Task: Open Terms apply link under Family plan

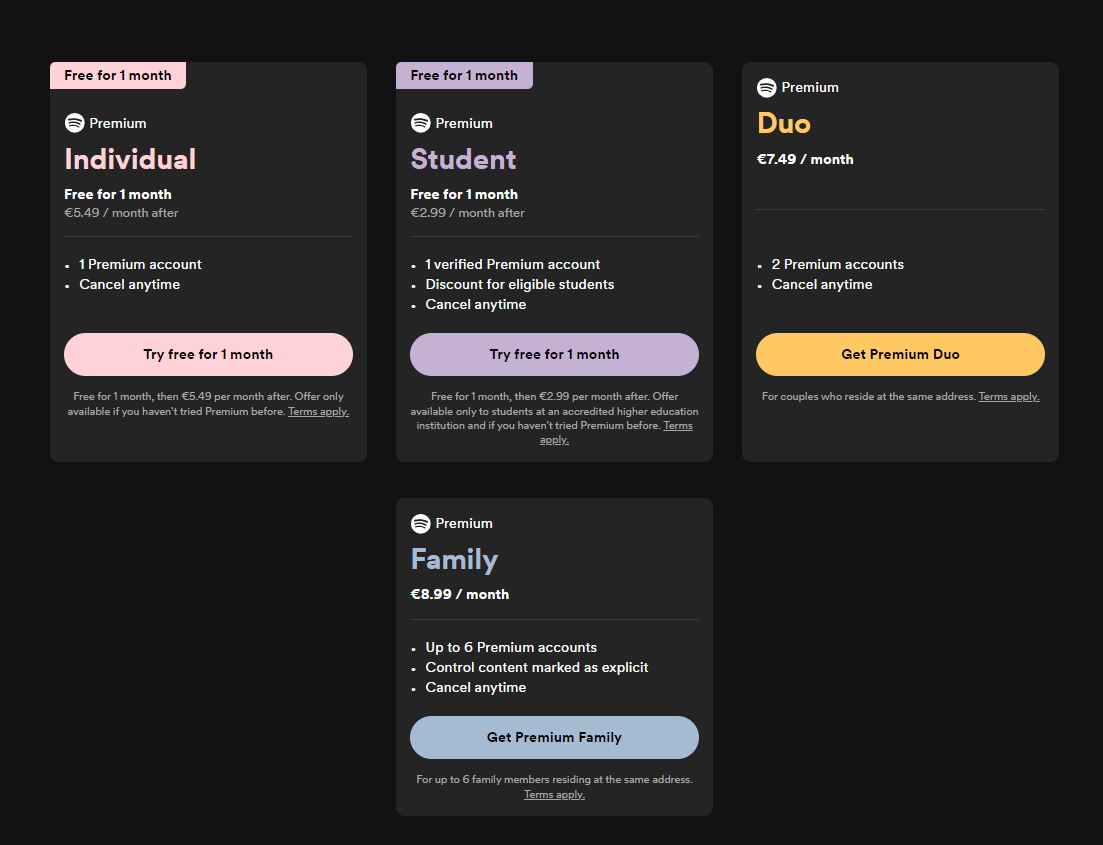Action: [x=554, y=794]
